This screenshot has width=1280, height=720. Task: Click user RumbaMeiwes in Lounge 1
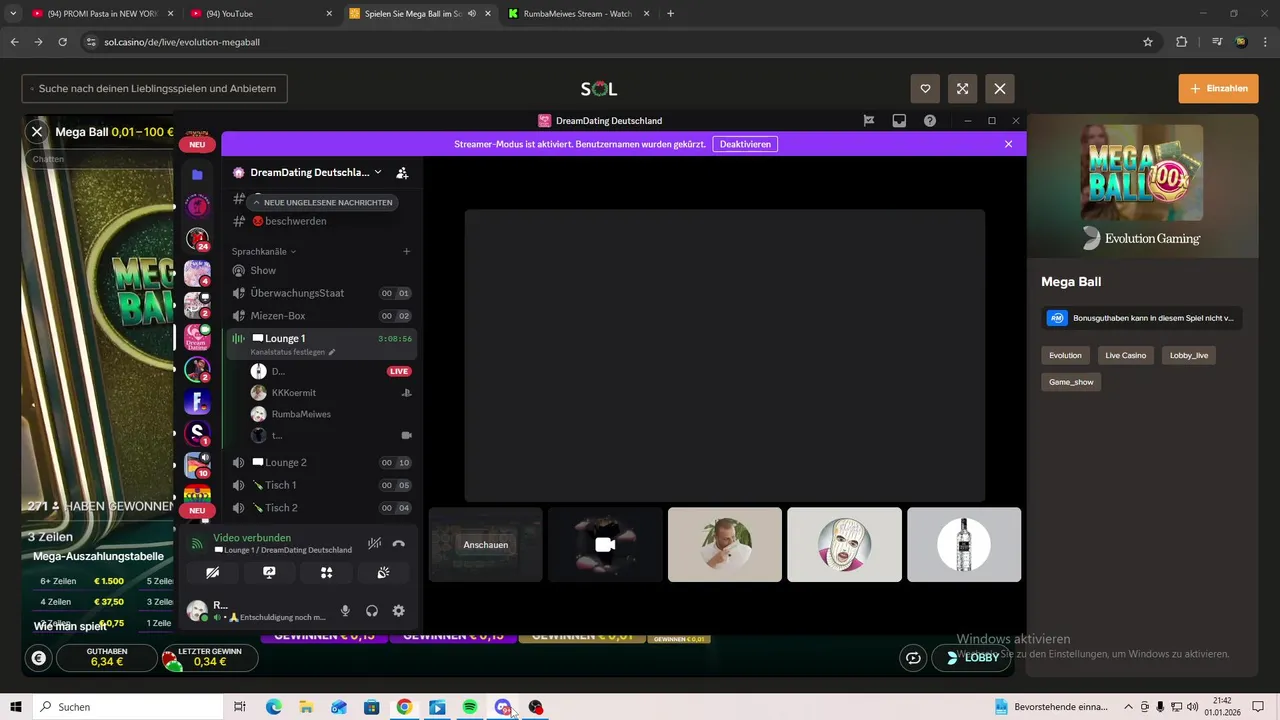[x=301, y=414]
